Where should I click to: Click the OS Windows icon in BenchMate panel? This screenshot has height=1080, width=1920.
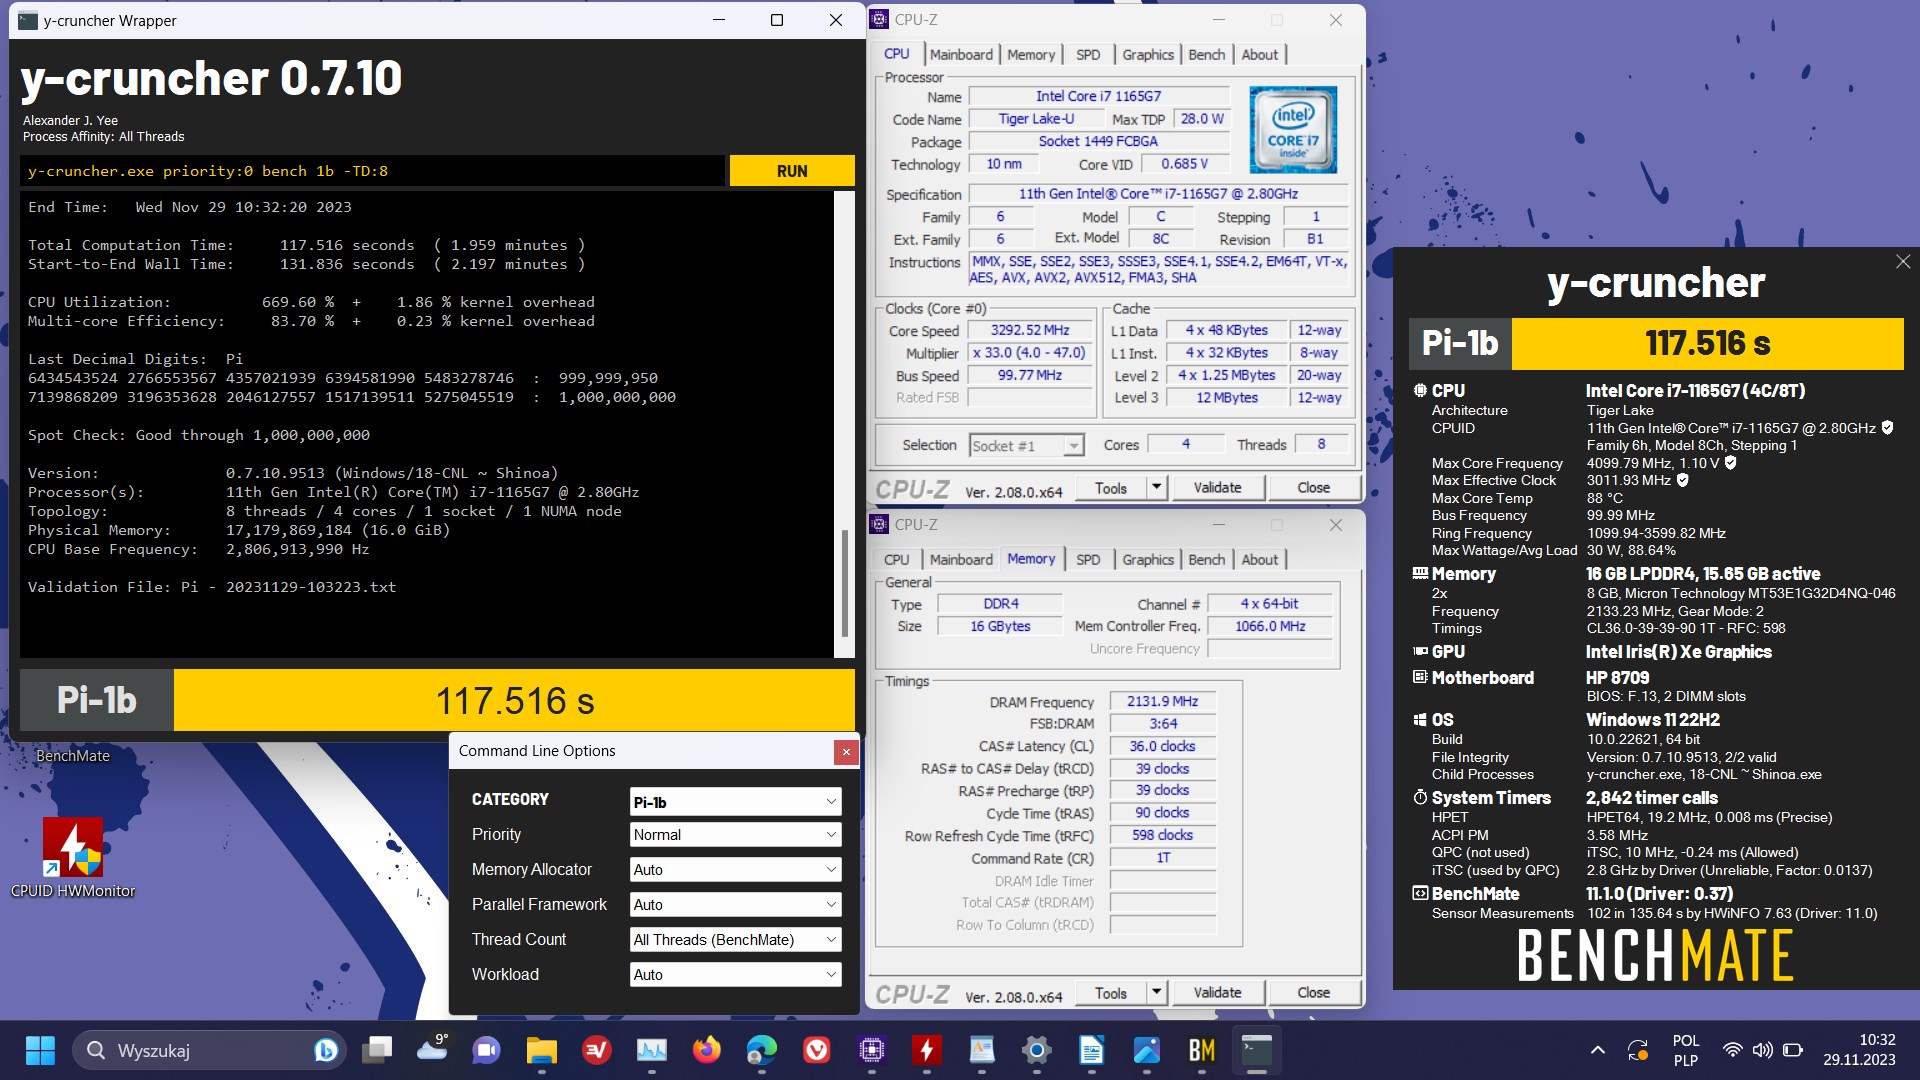1420,720
